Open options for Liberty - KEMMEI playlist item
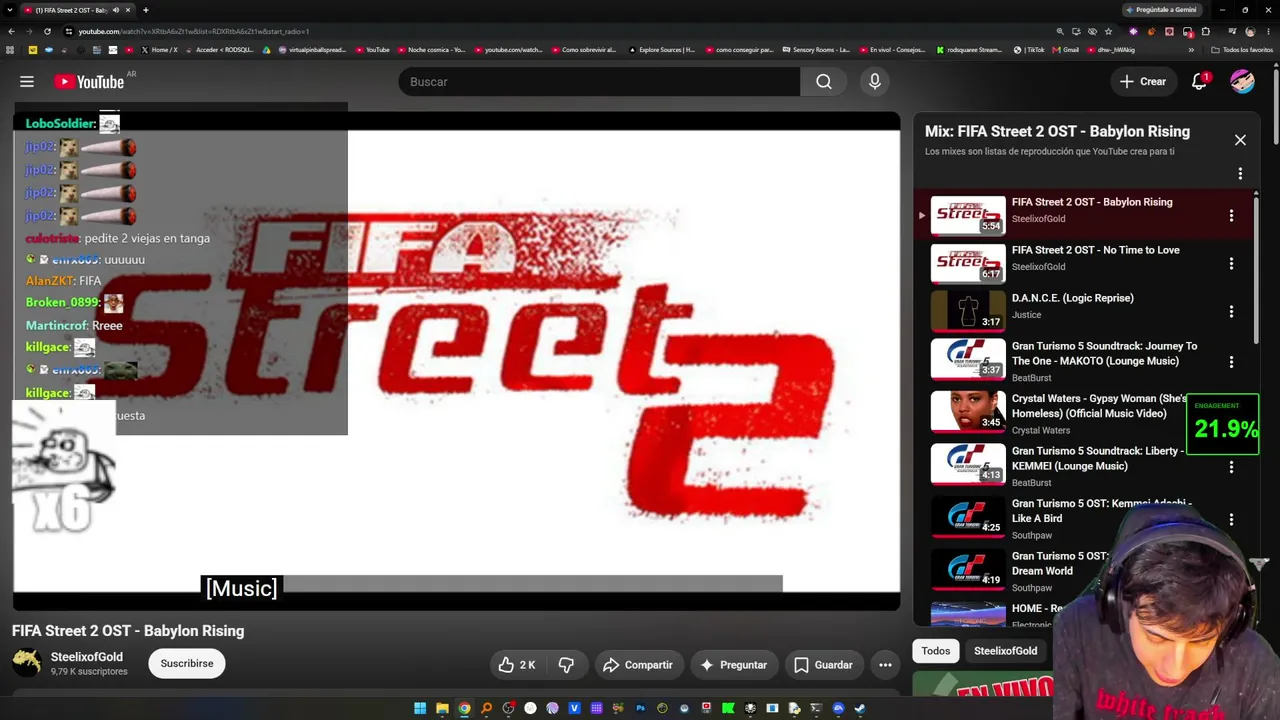 (1231, 467)
